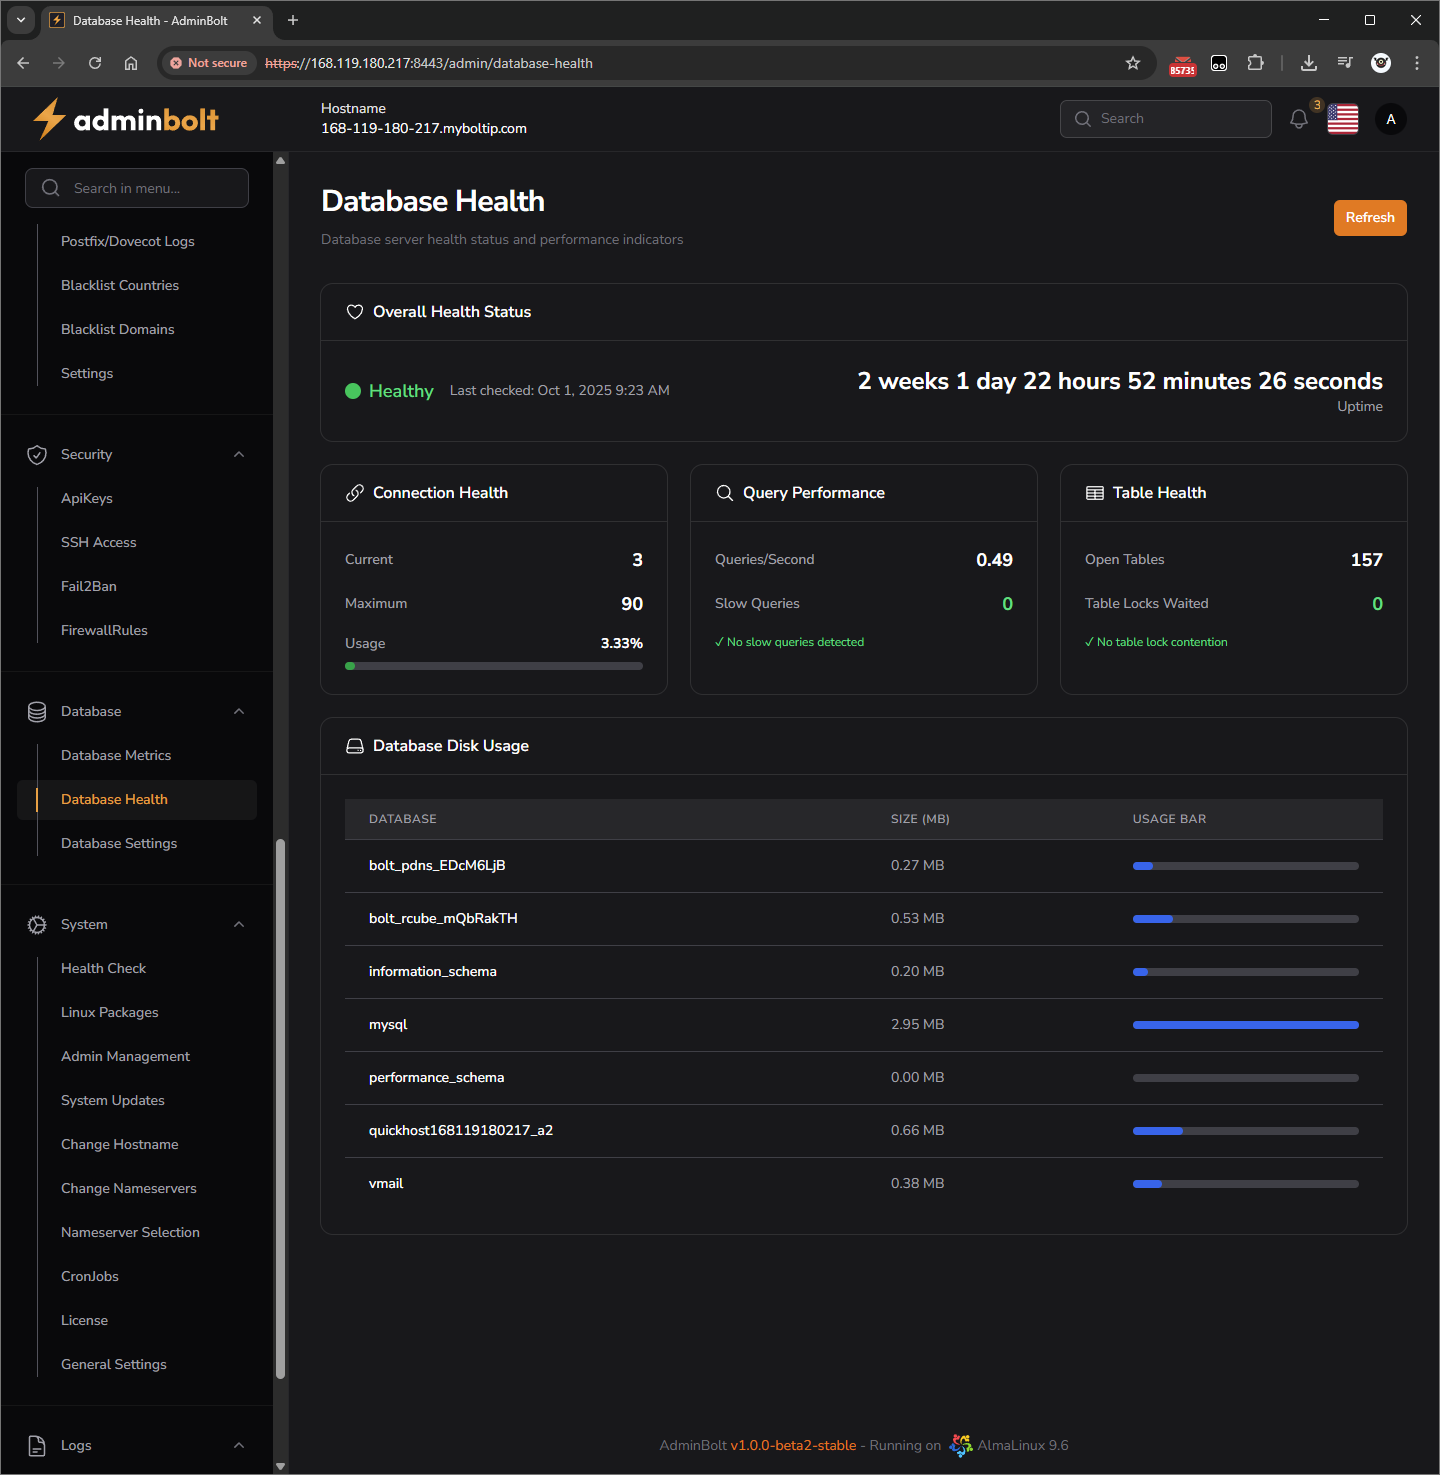Collapse the Database menu section

click(239, 712)
